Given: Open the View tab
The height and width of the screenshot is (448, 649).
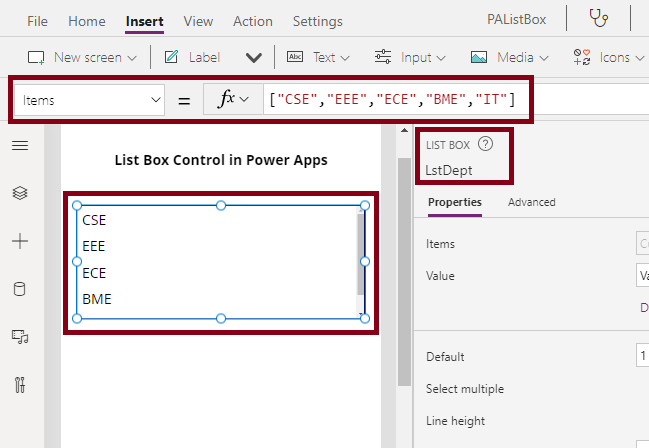Looking at the screenshot, I should [x=198, y=21].
